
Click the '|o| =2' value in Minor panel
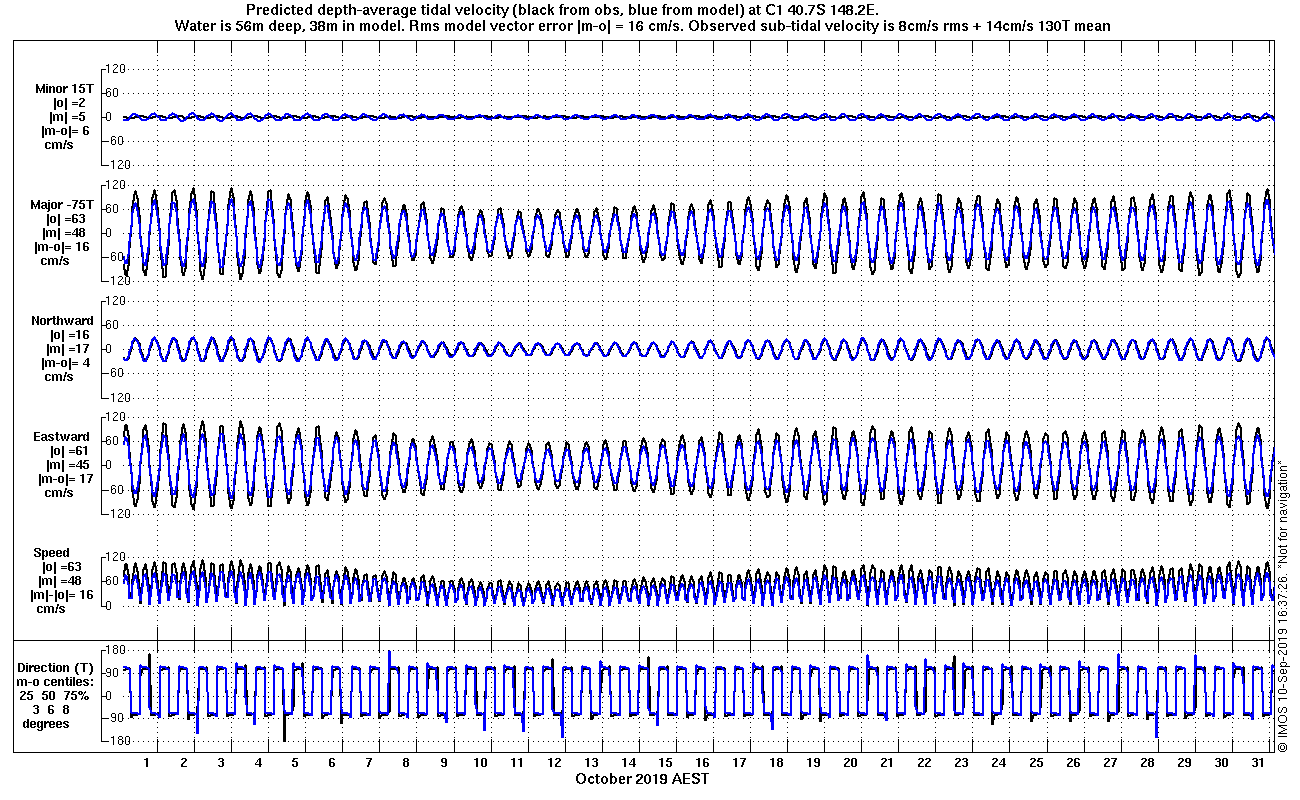pyautogui.click(x=69, y=103)
